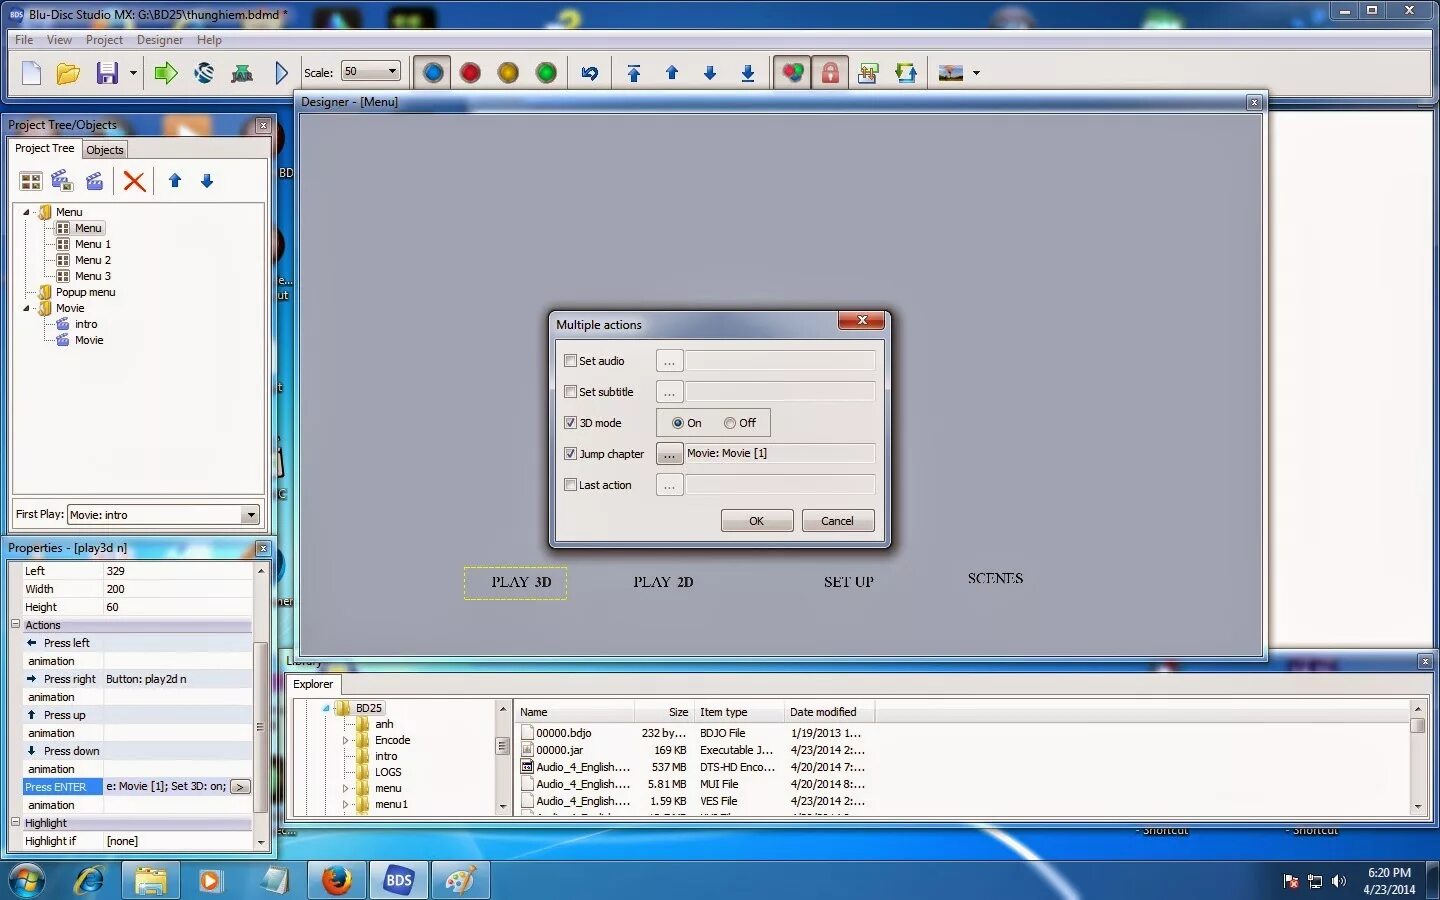Screen dimensions: 1440x900
Task: Start preview with the blue Play toolbar icon
Action: click(x=282, y=72)
